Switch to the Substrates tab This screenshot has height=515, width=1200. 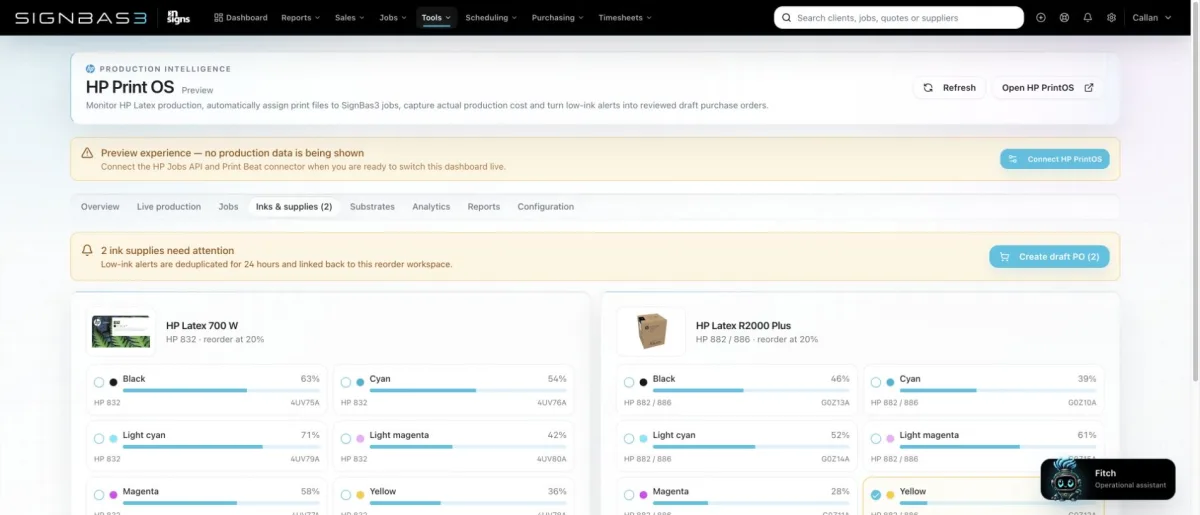pos(372,207)
